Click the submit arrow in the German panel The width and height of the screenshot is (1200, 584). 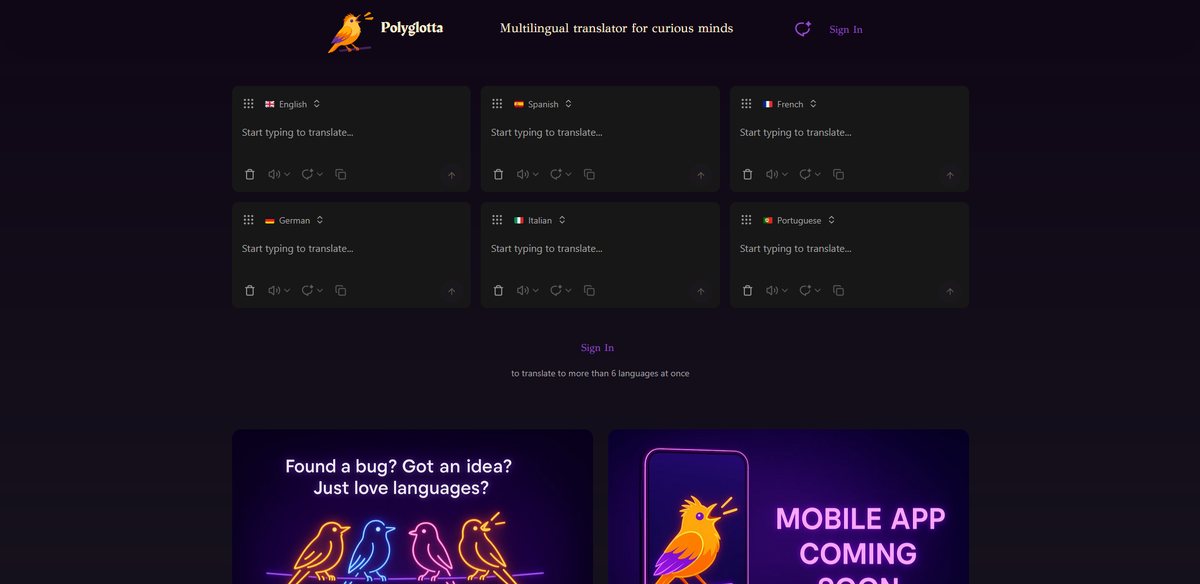(x=451, y=291)
